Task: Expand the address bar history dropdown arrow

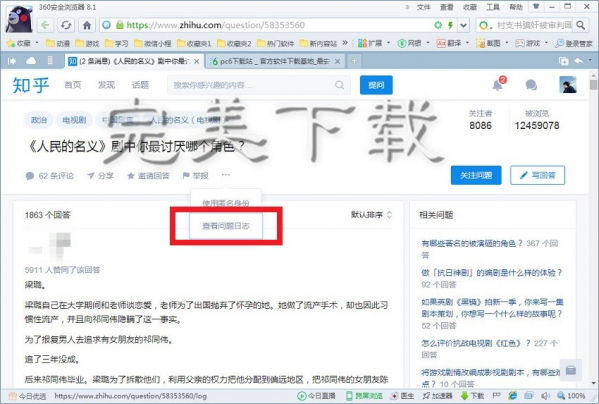Action: pyautogui.click(x=463, y=25)
